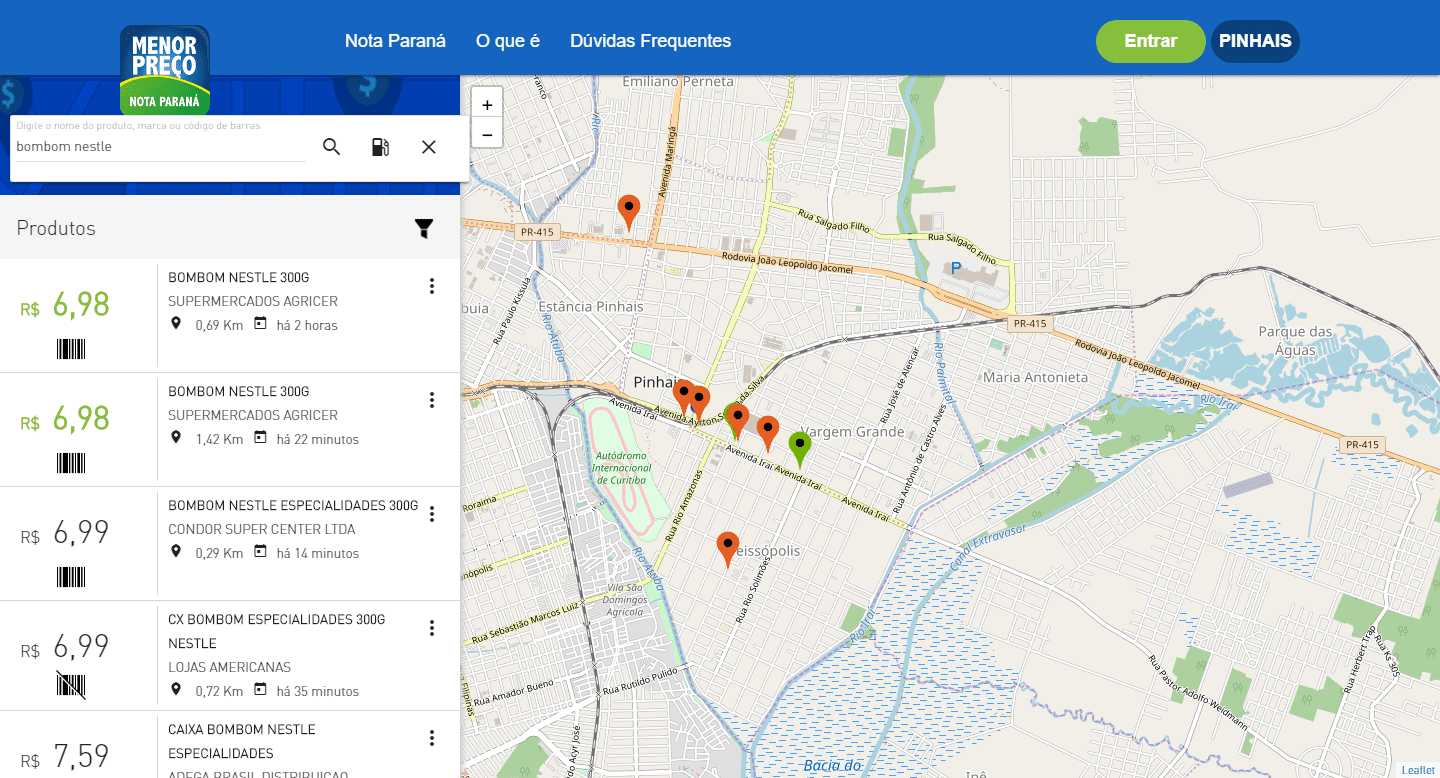Open the Nota Paraná menu item
This screenshot has width=1440, height=778.
395,41
